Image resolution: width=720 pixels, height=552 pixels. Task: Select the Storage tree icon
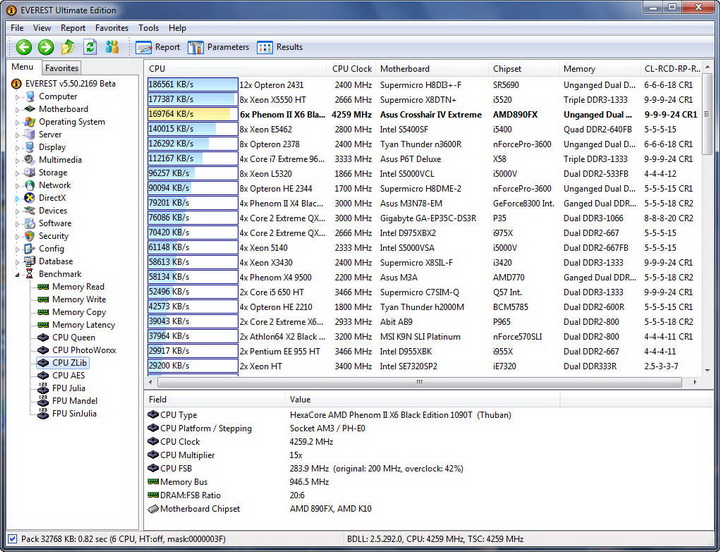coord(30,172)
